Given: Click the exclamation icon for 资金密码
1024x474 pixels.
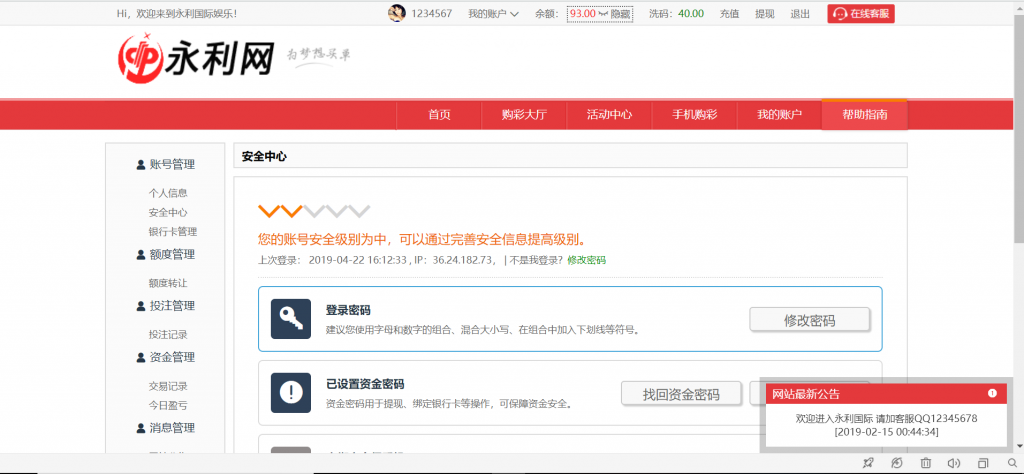Looking at the screenshot, I should click(x=291, y=392).
